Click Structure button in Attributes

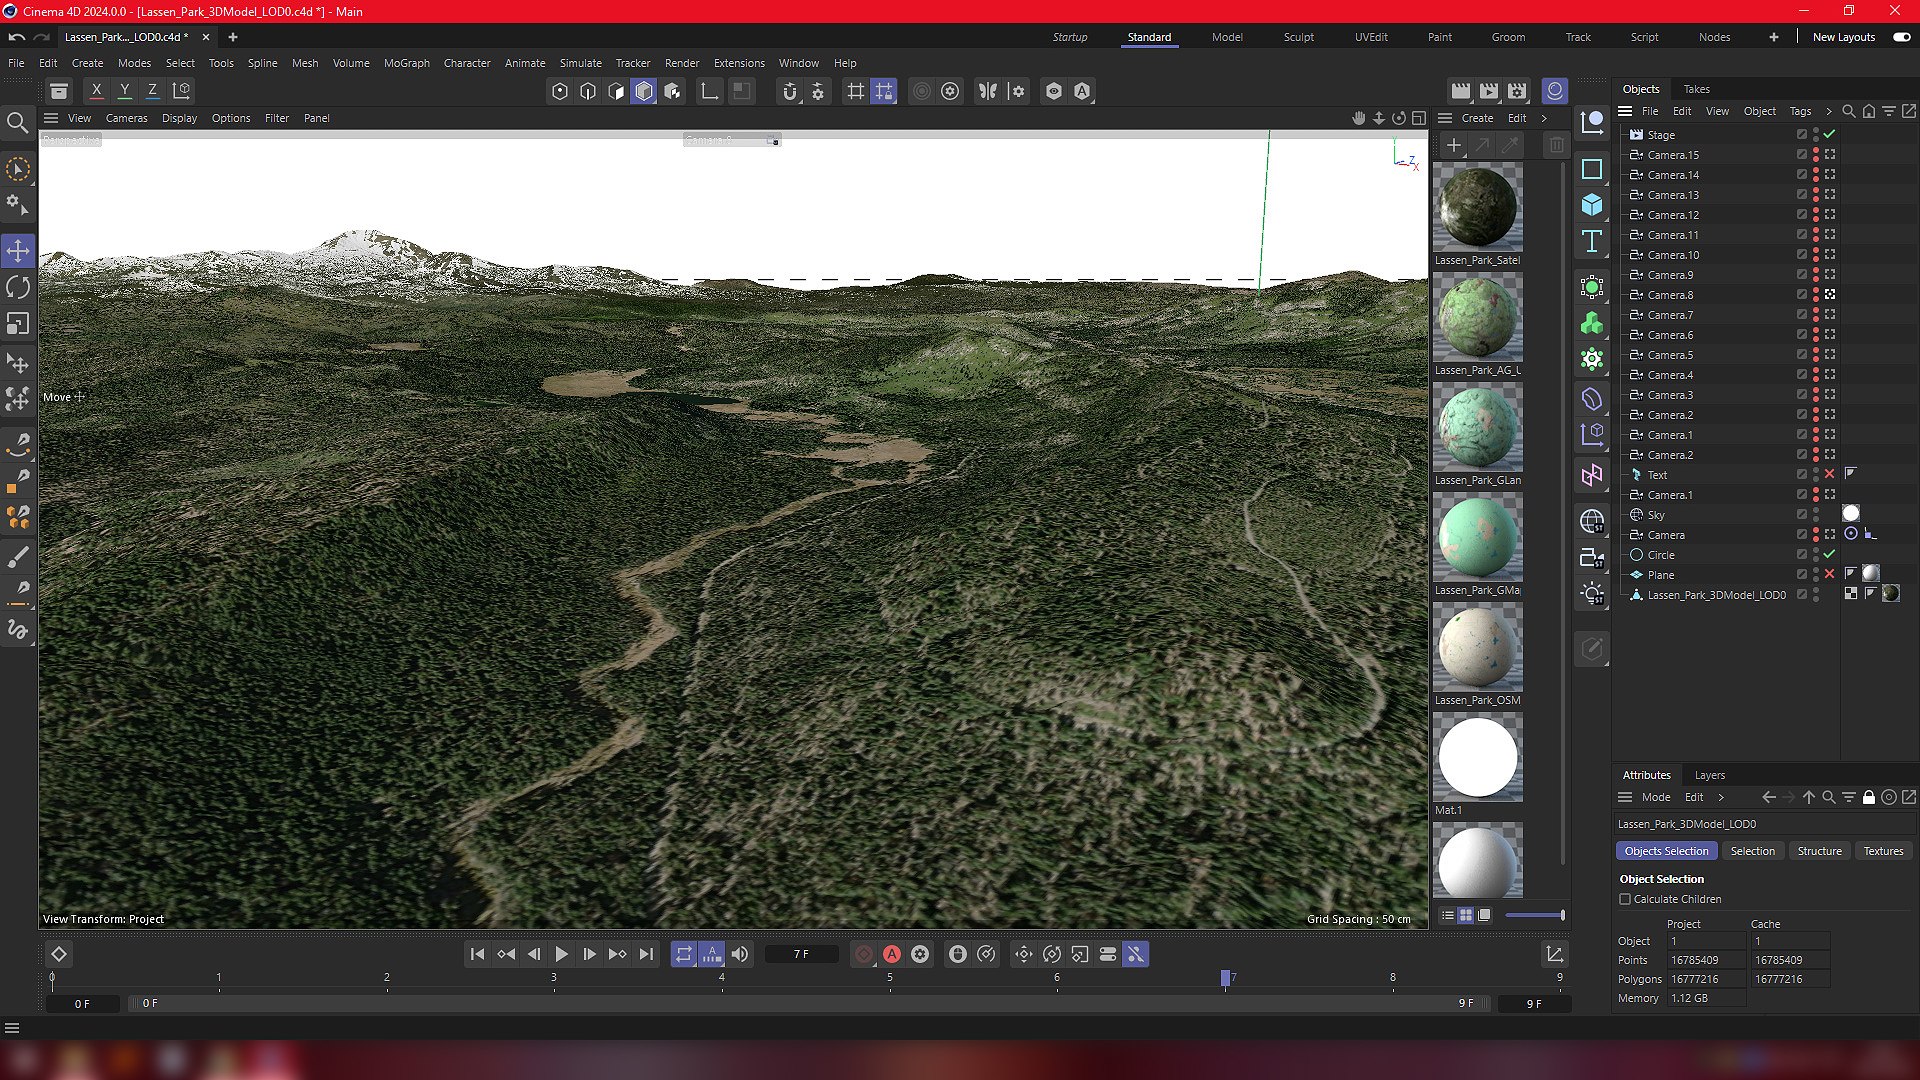pyautogui.click(x=1819, y=851)
